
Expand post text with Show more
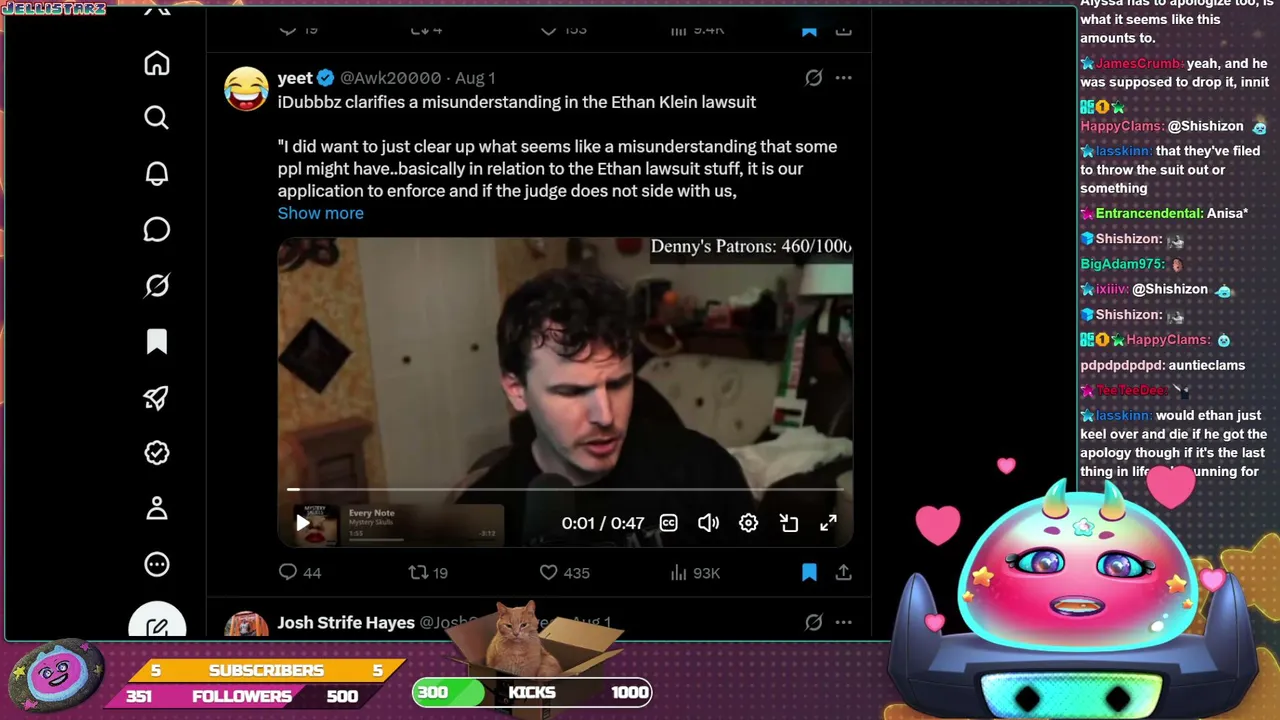[x=321, y=213]
